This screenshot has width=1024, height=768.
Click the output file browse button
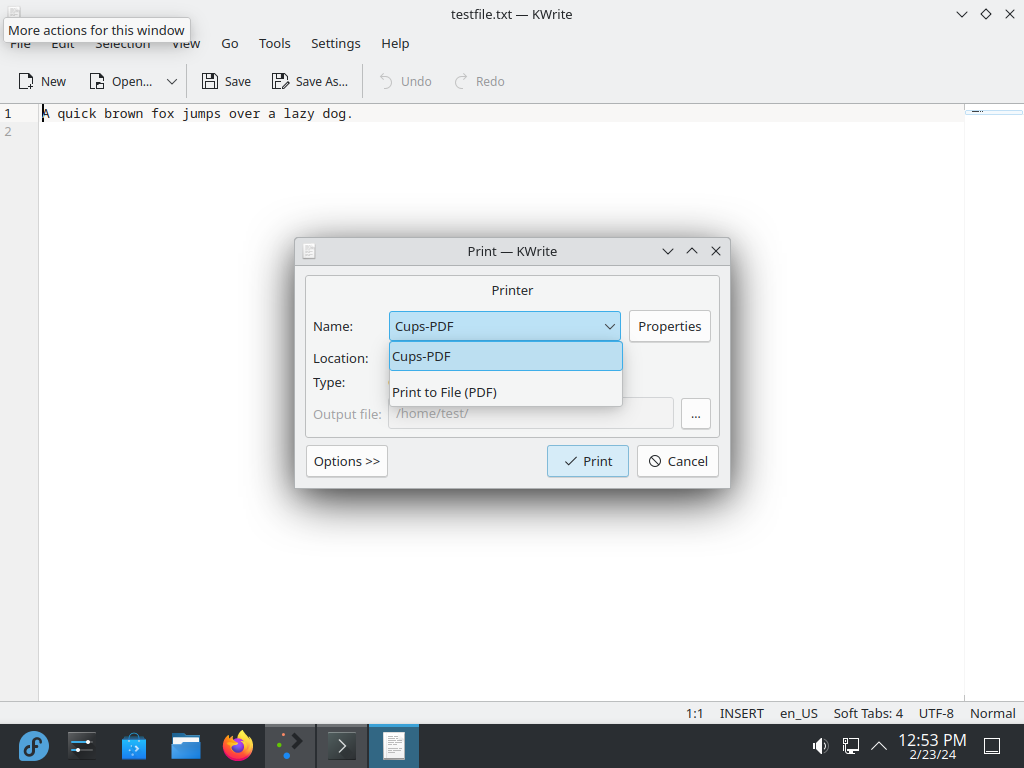pyautogui.click(x=696, y=414)
